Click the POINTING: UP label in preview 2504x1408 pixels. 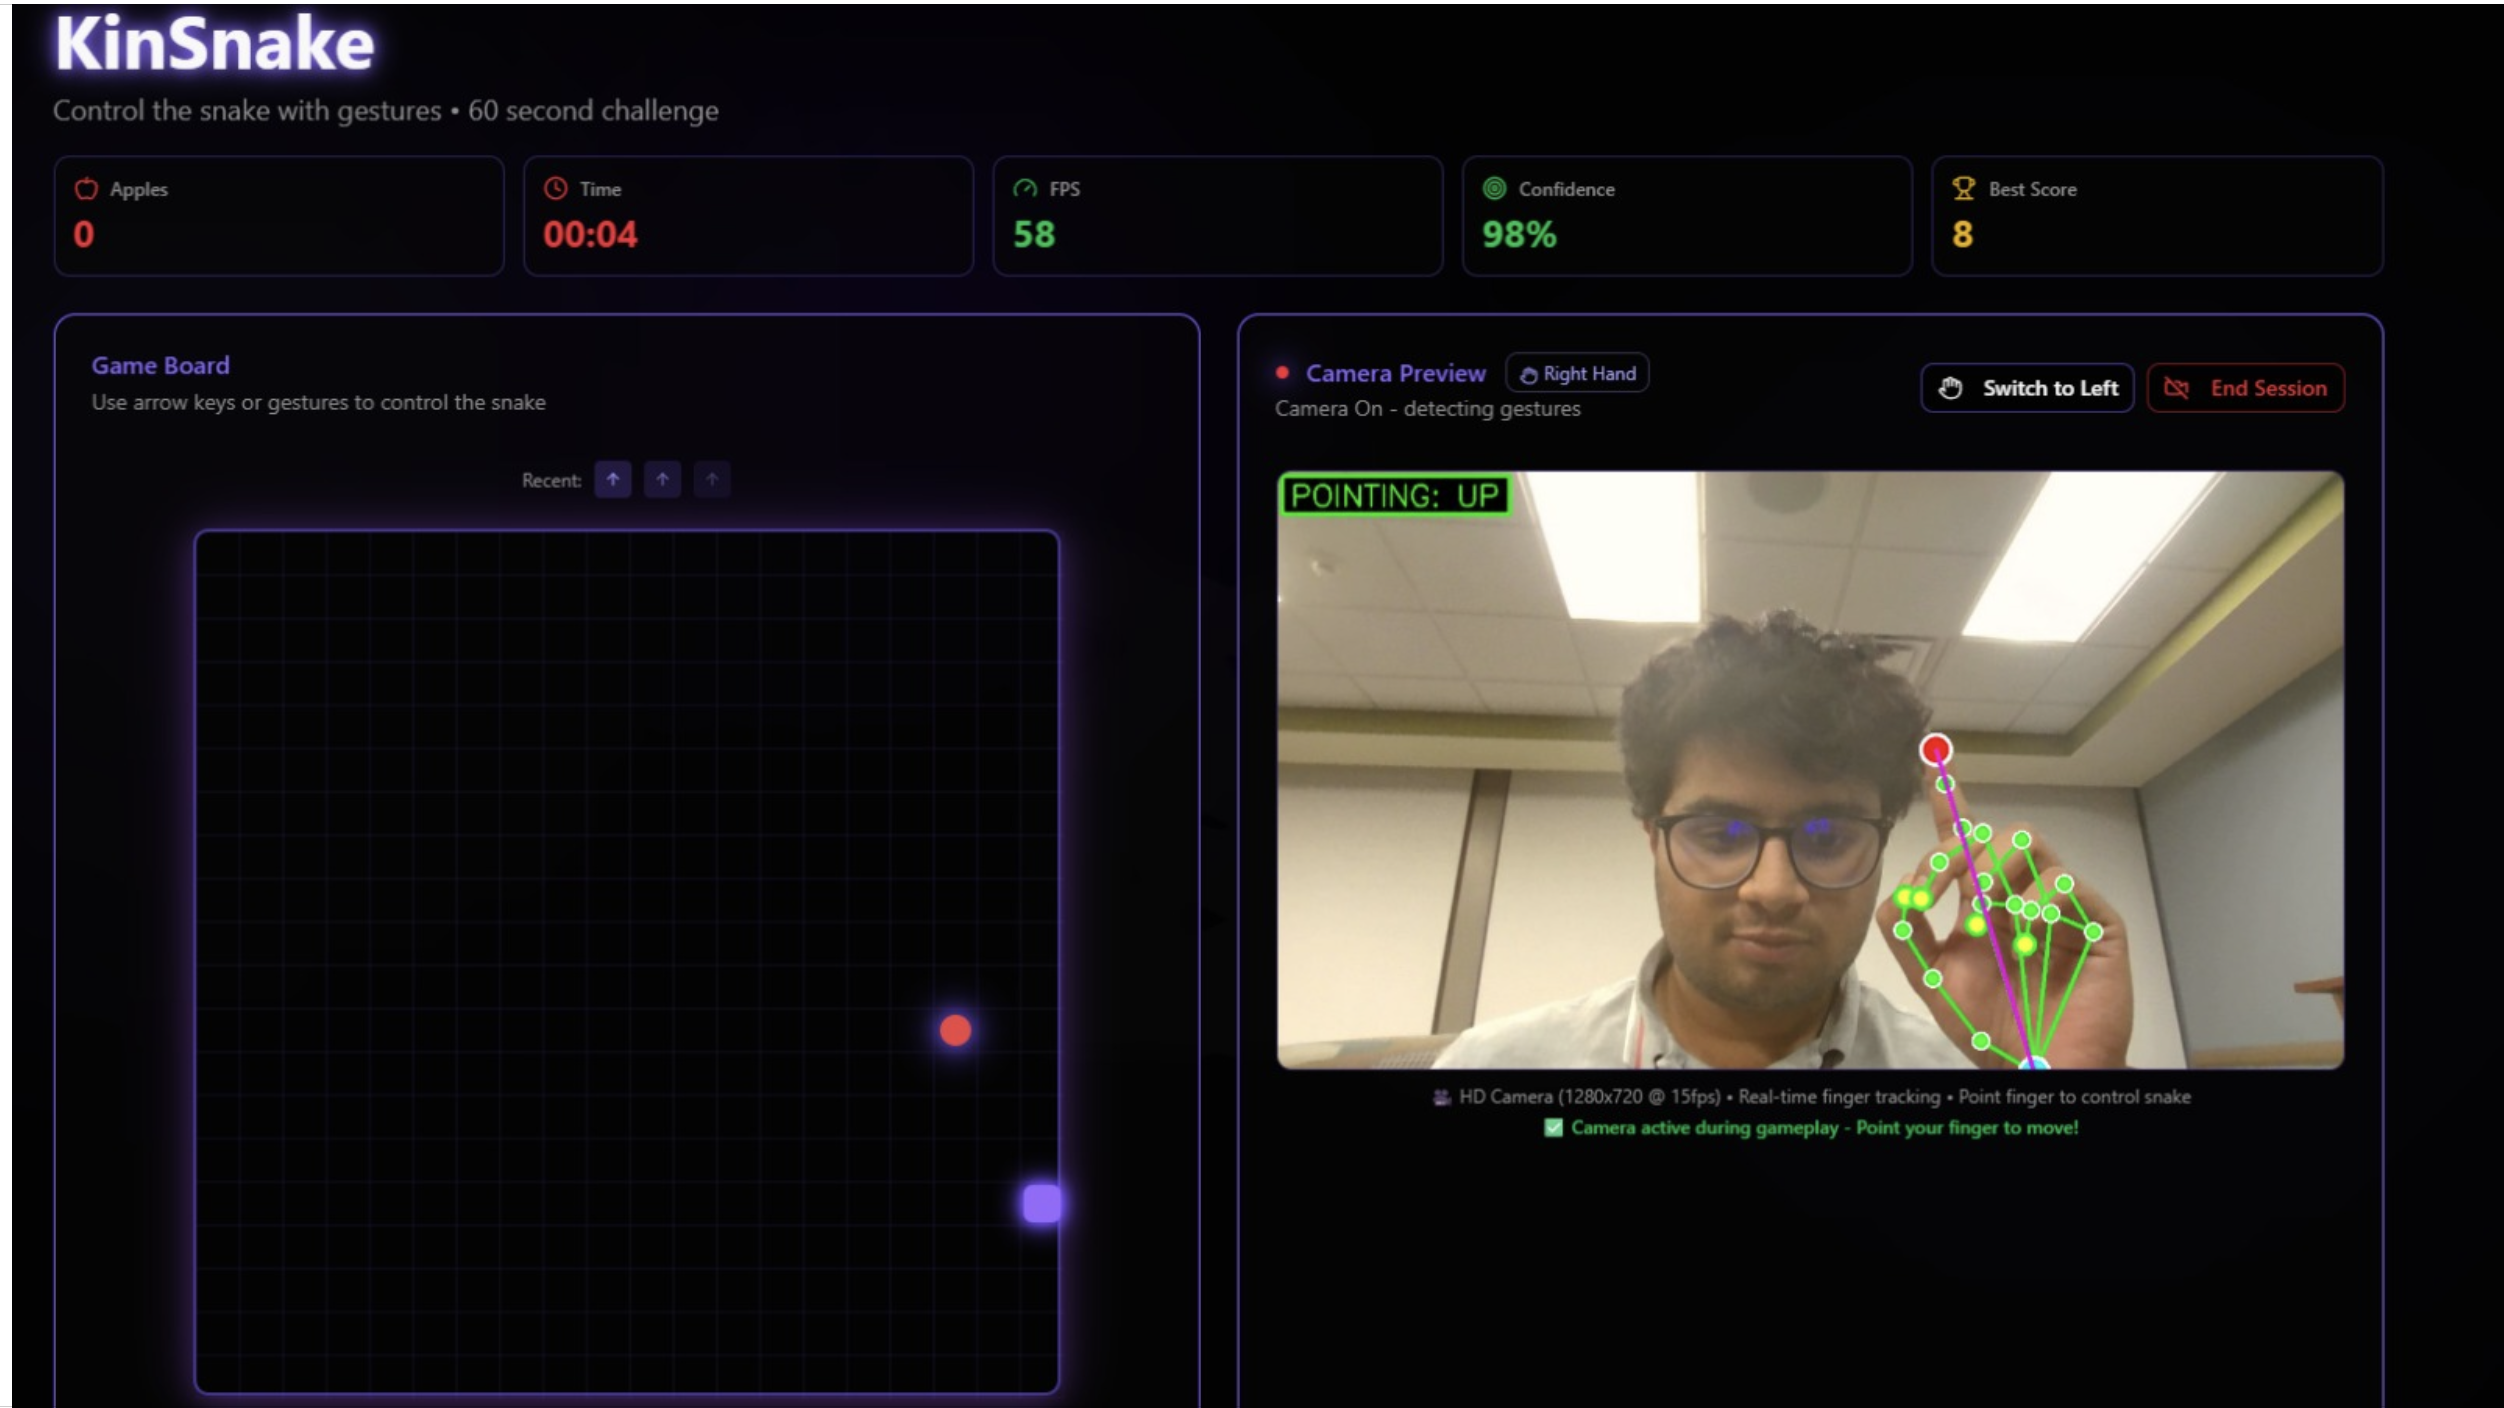(1394, 496)
